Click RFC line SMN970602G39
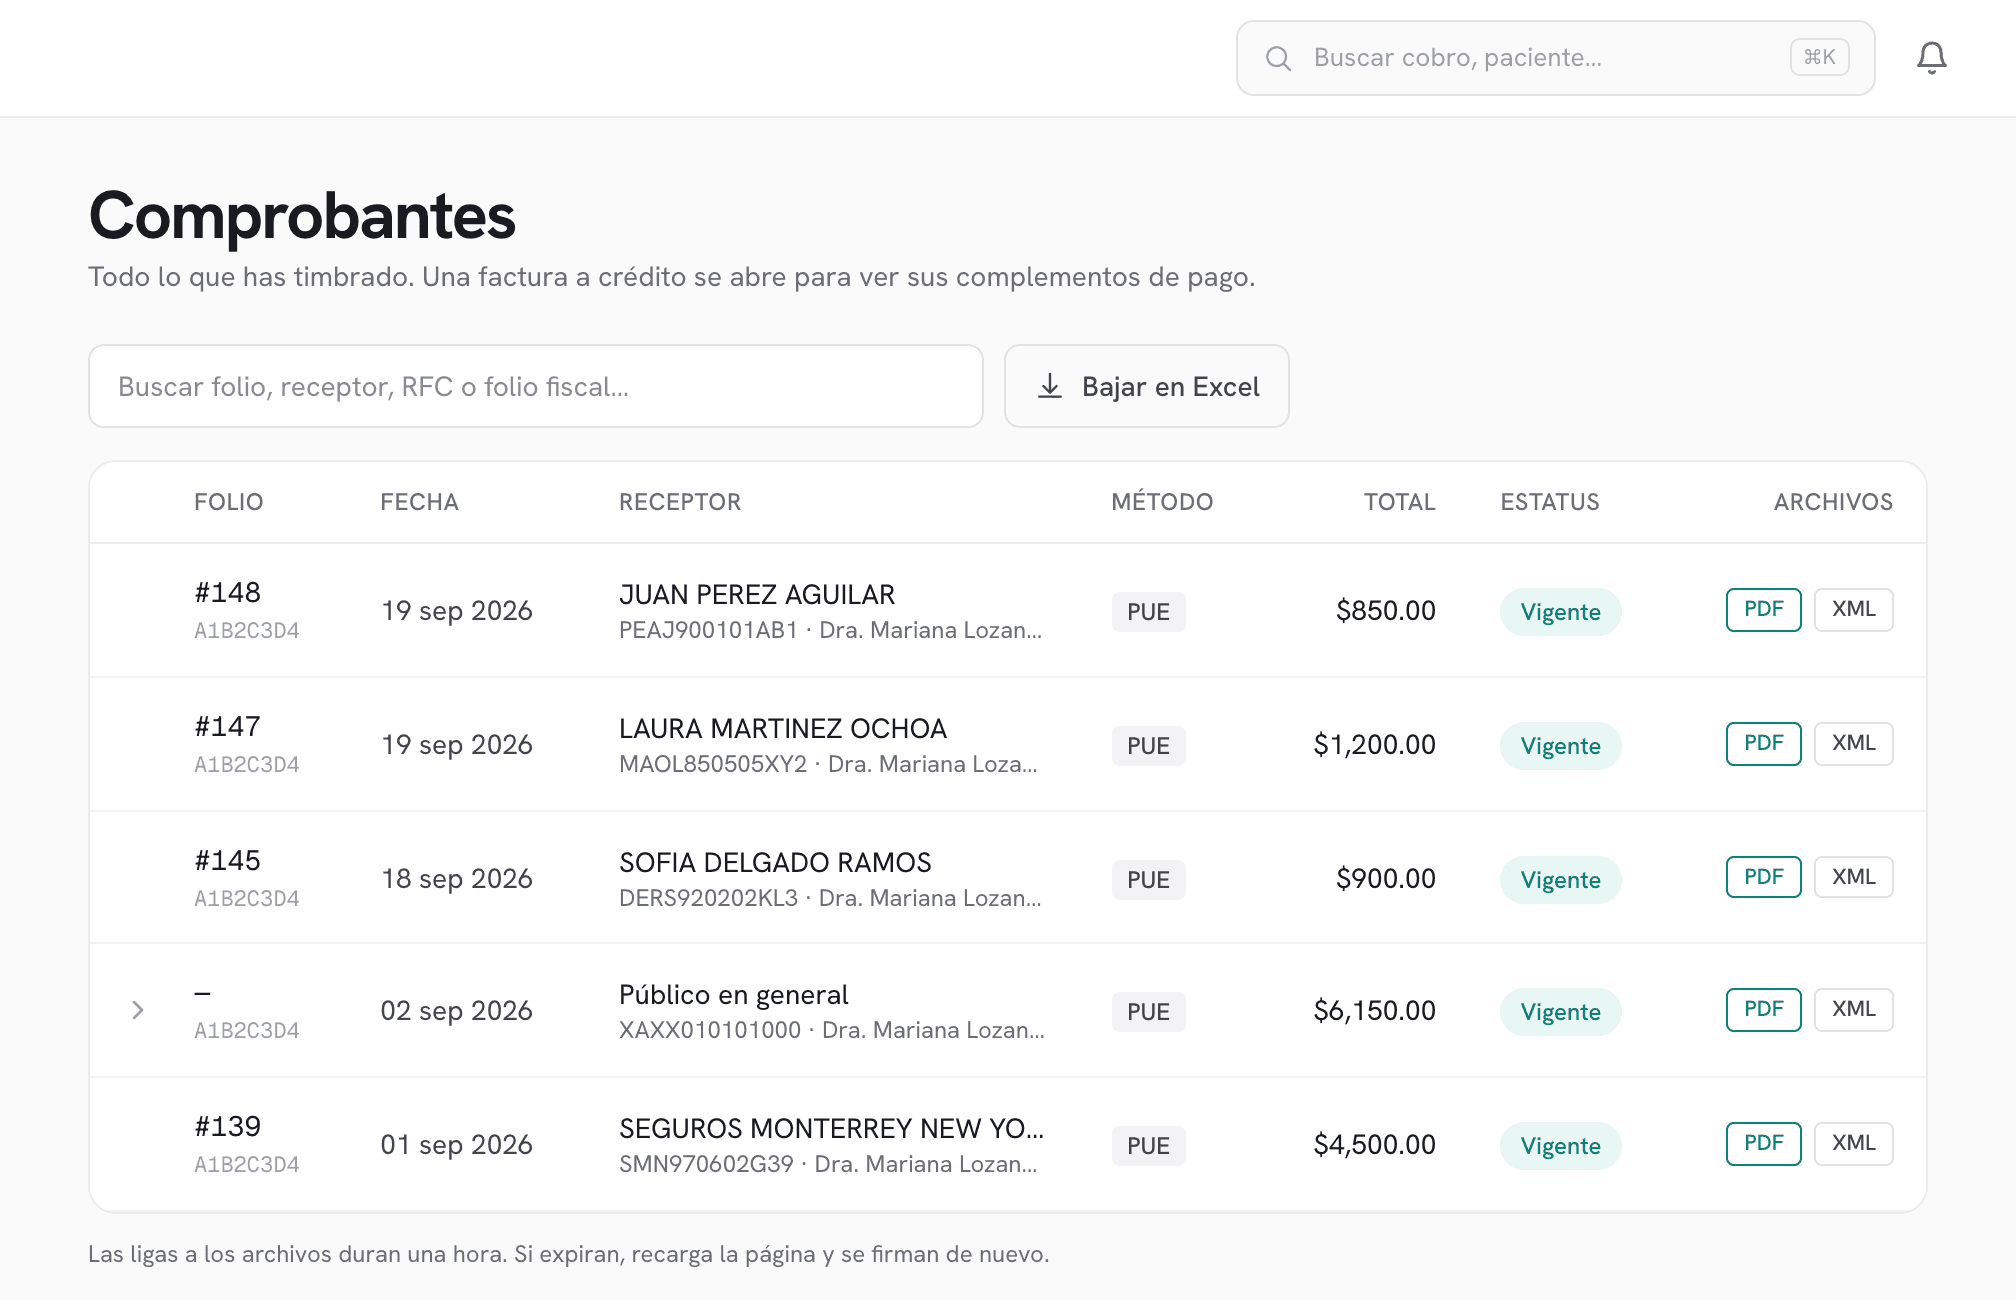This screenshot has height=1300, width=2016. point(828,1164)
